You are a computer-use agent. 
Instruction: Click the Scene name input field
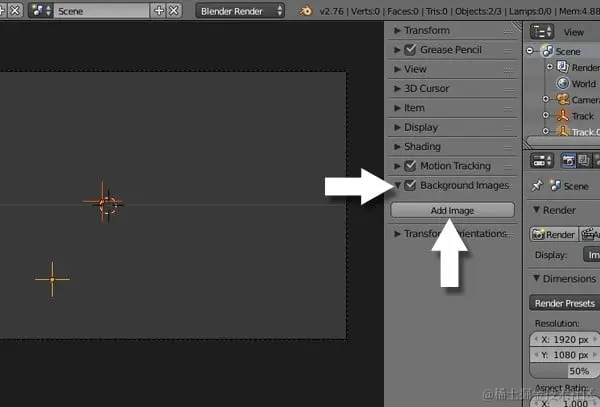[x=101, y=11]
